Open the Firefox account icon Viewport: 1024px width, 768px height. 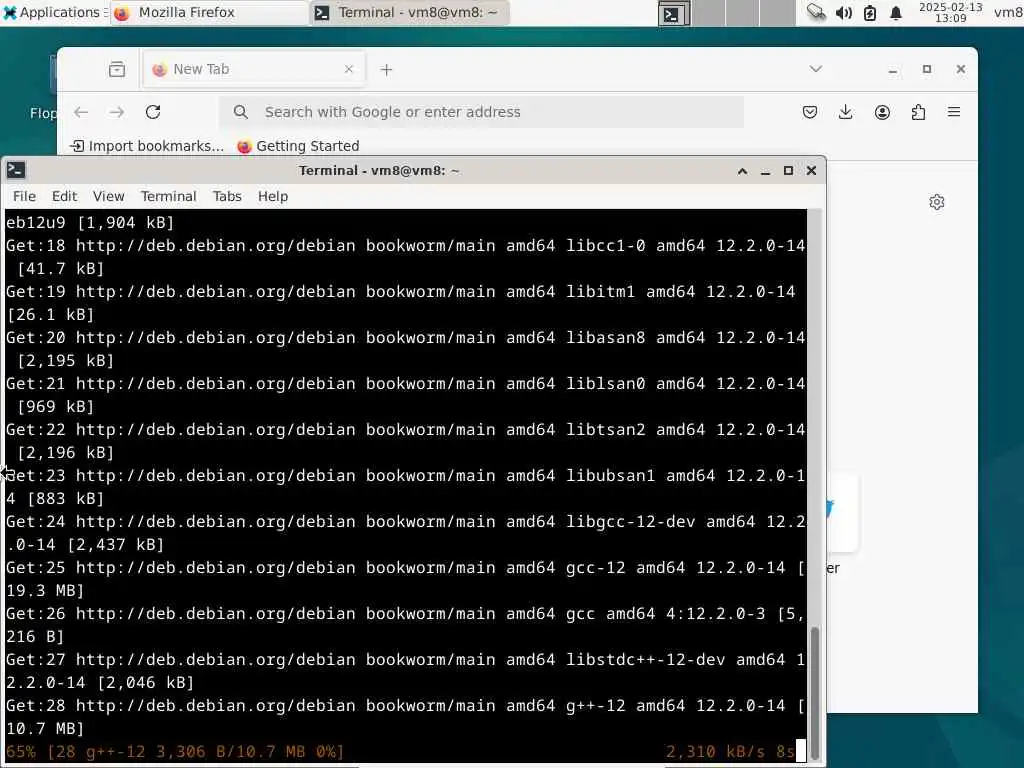pyautogui.click(x=882, y=112)
